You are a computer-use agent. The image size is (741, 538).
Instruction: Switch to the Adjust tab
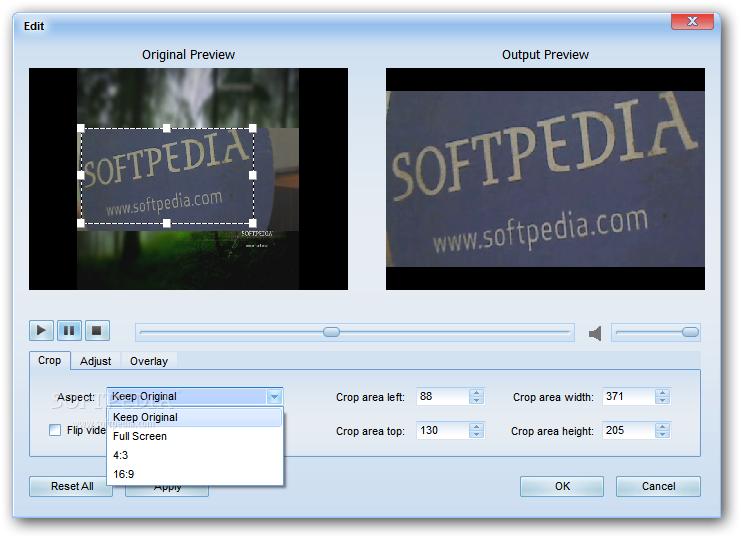[x=95, y=361]
